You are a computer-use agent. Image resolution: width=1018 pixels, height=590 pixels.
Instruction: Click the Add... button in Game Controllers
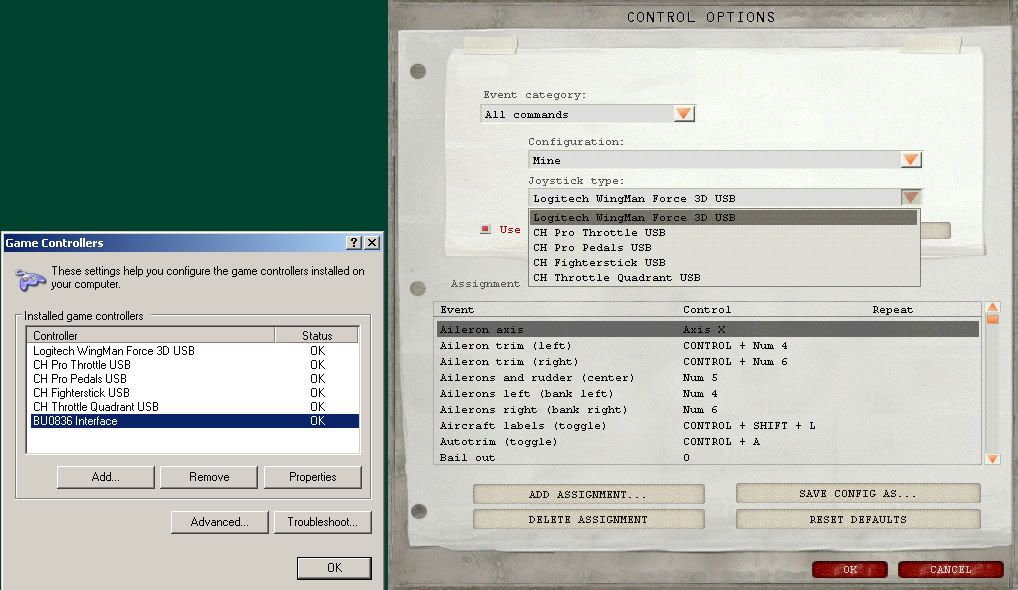pyautogui.click(x=105, y=477)
